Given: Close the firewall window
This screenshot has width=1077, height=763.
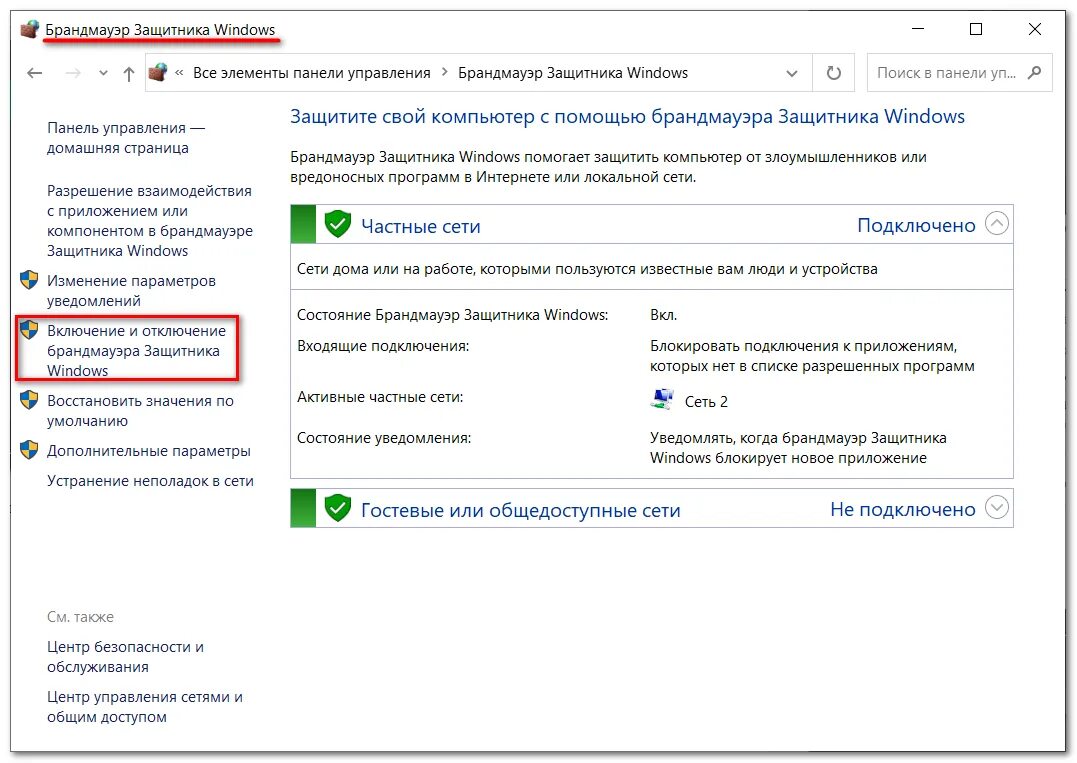Looking at the screenshot, I should [1034, 29].
